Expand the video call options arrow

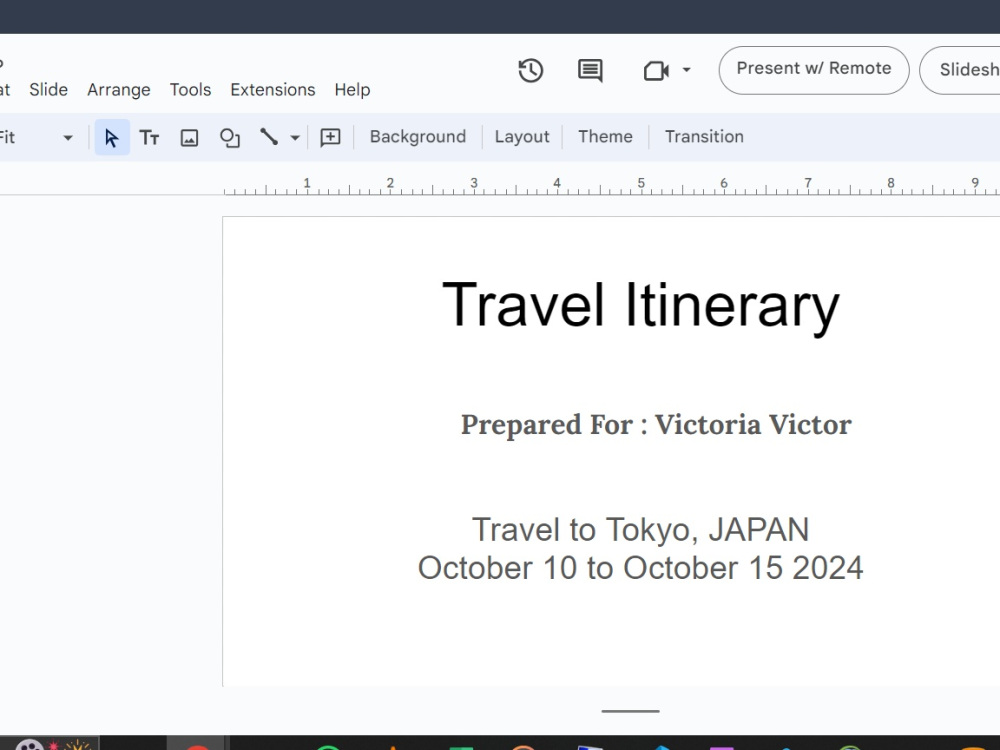click(x=686, y=70)
